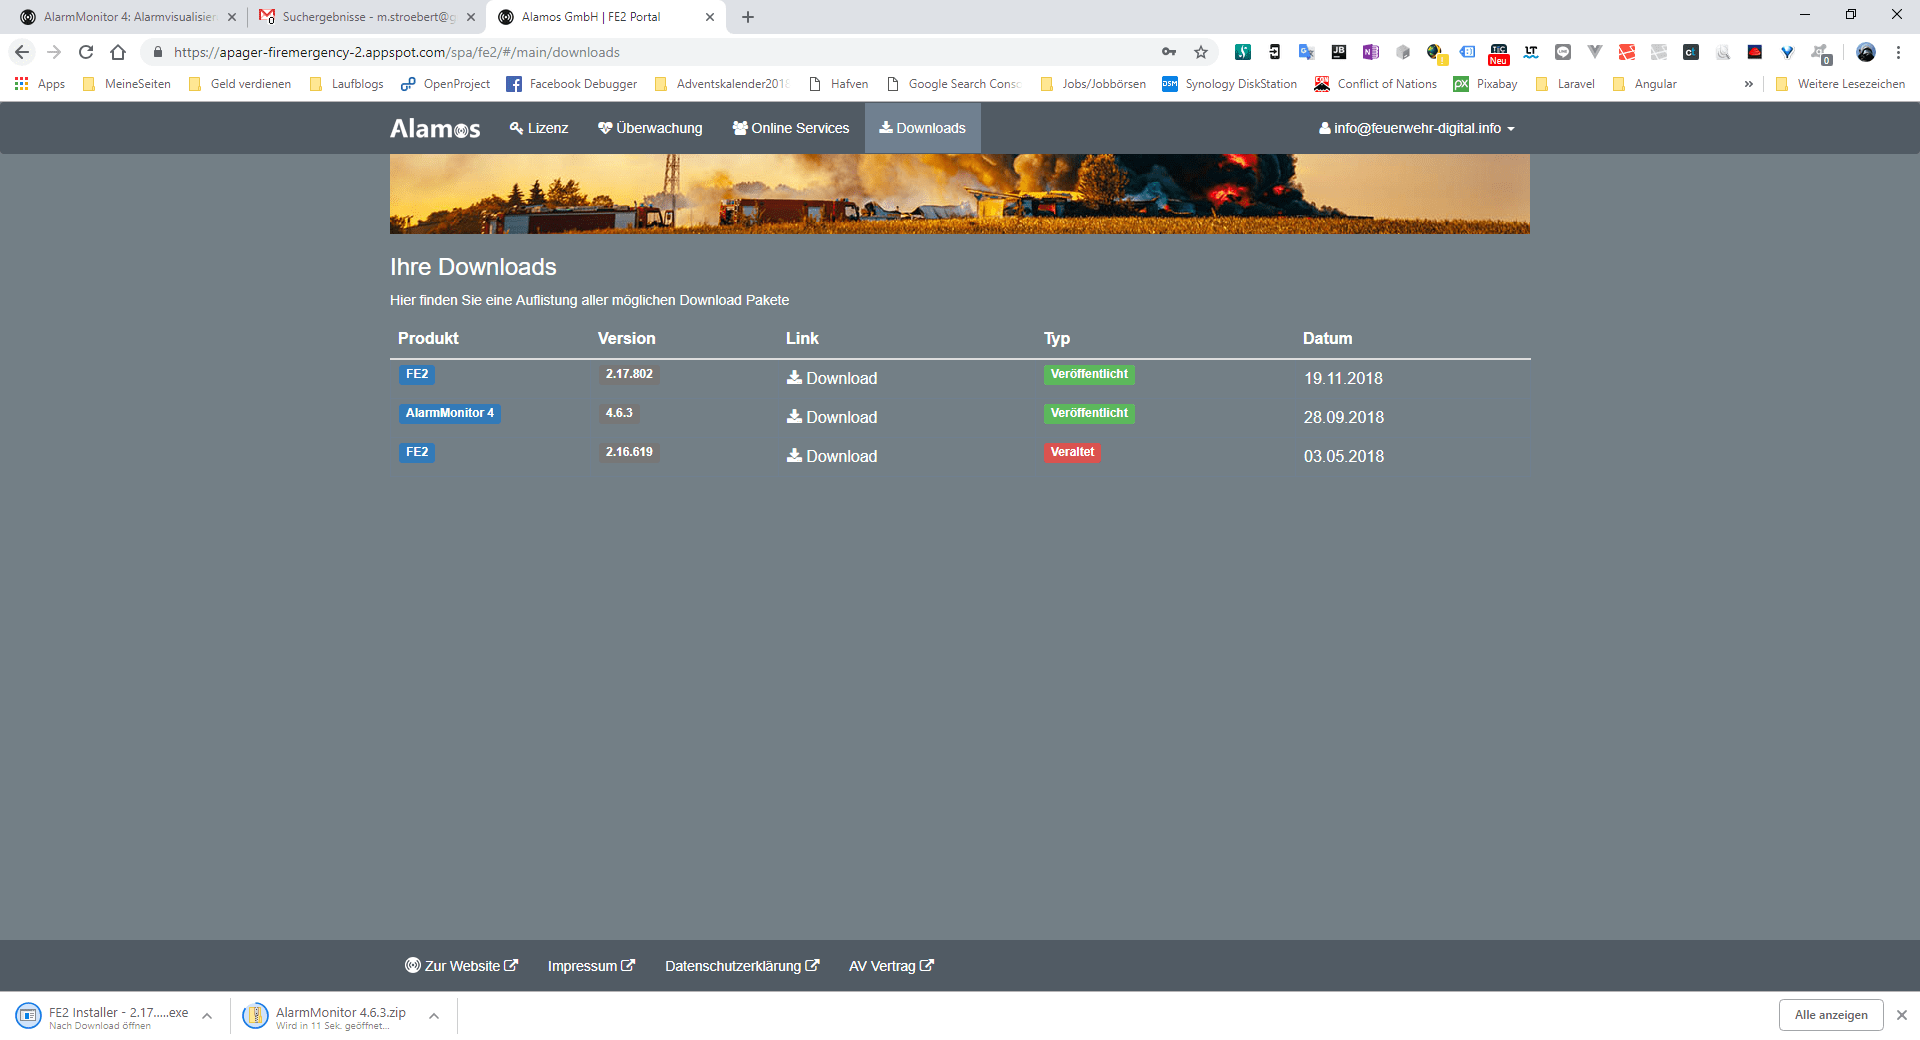The height and width of the screenshot is (1040, 1920).
Task: Click the Veraltet status badge
Action: (x=1072, y=452)
